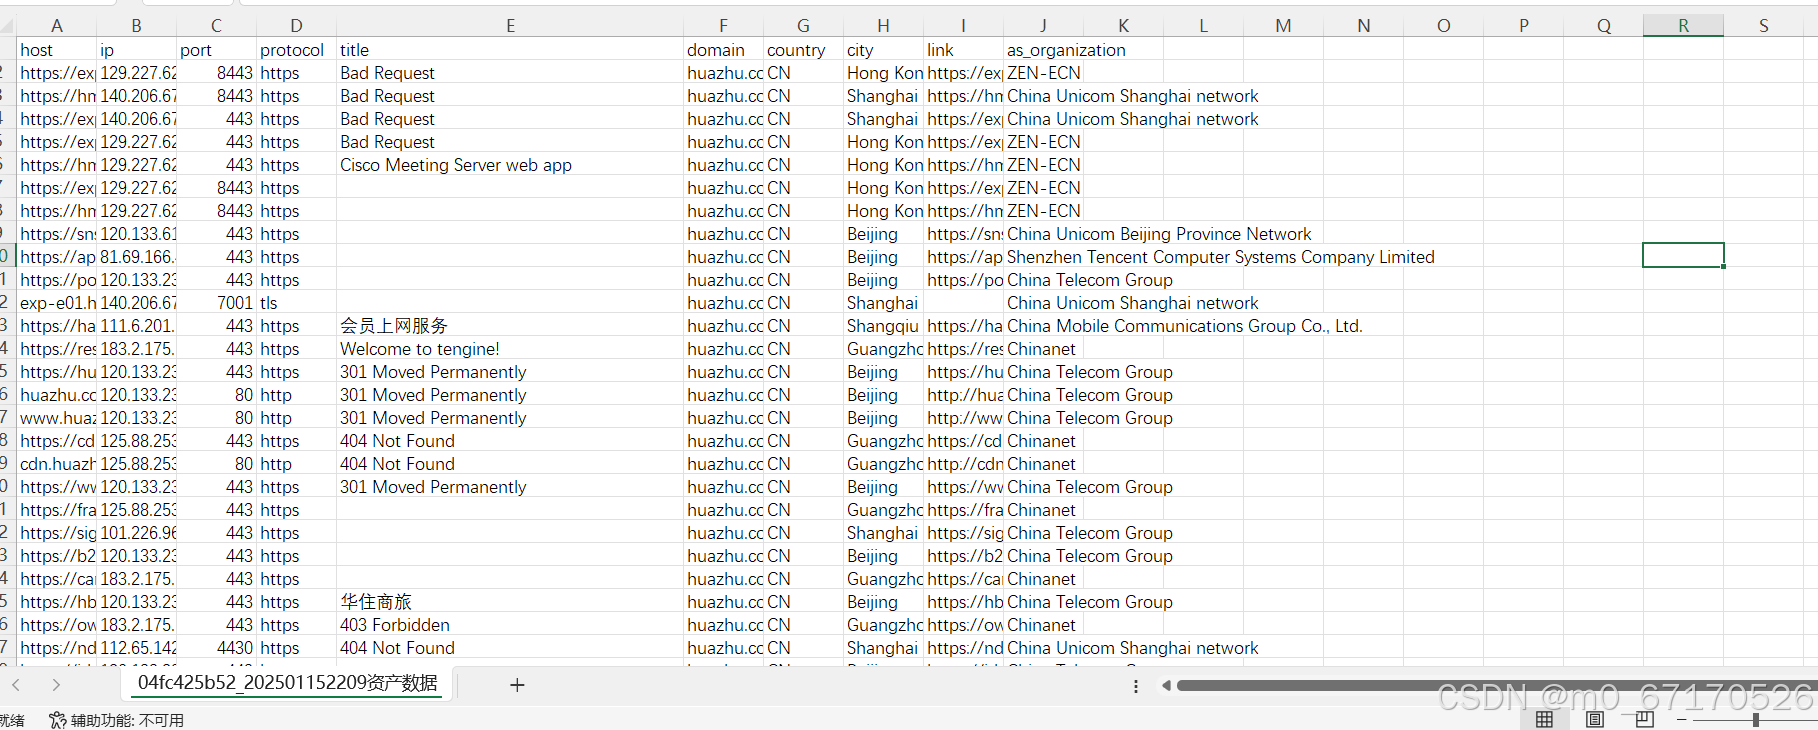Select column R header
This screenshot has width=1818, height=730.
1683,26
